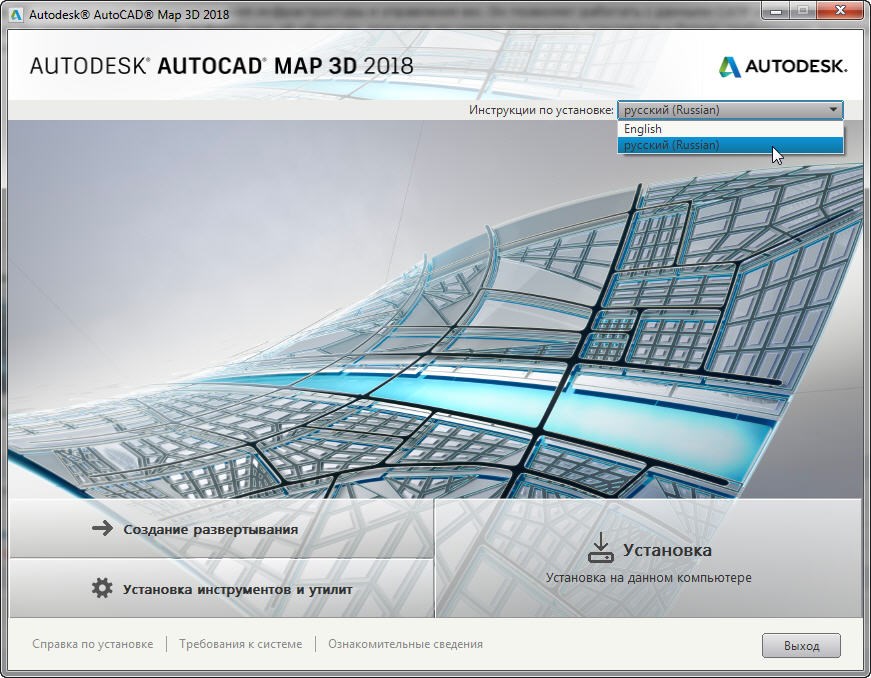Choose English from the language list

(730, 129)
